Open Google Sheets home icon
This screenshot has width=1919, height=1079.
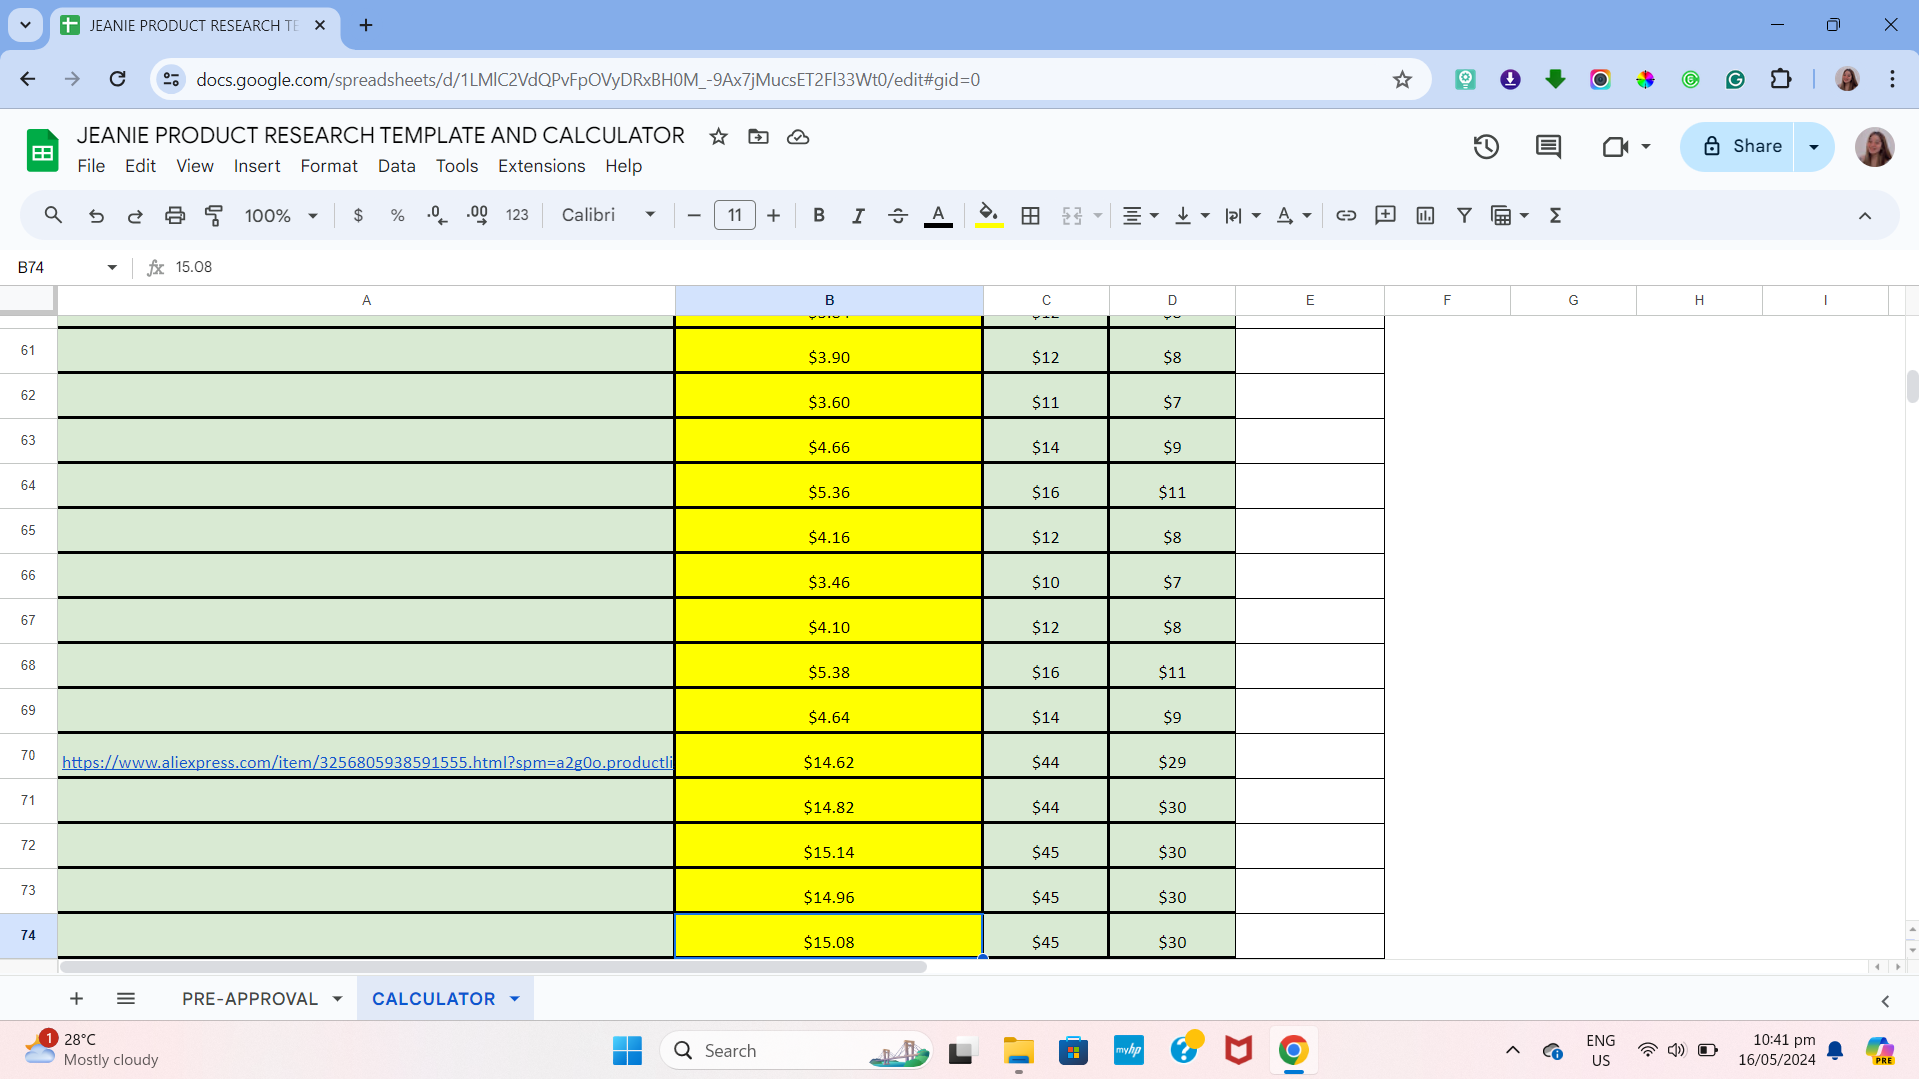click(42, 150)
